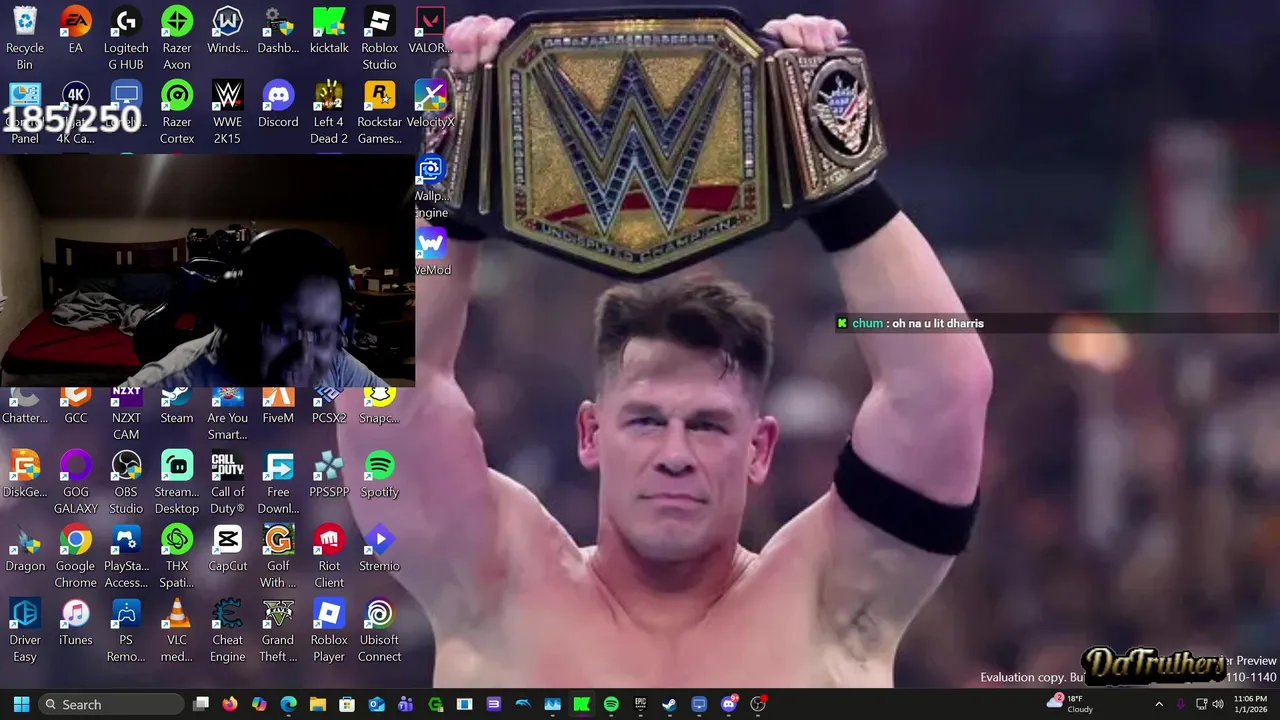Launch WeMod desktop shortcut
1280x720 pixels.
(431, 252)
